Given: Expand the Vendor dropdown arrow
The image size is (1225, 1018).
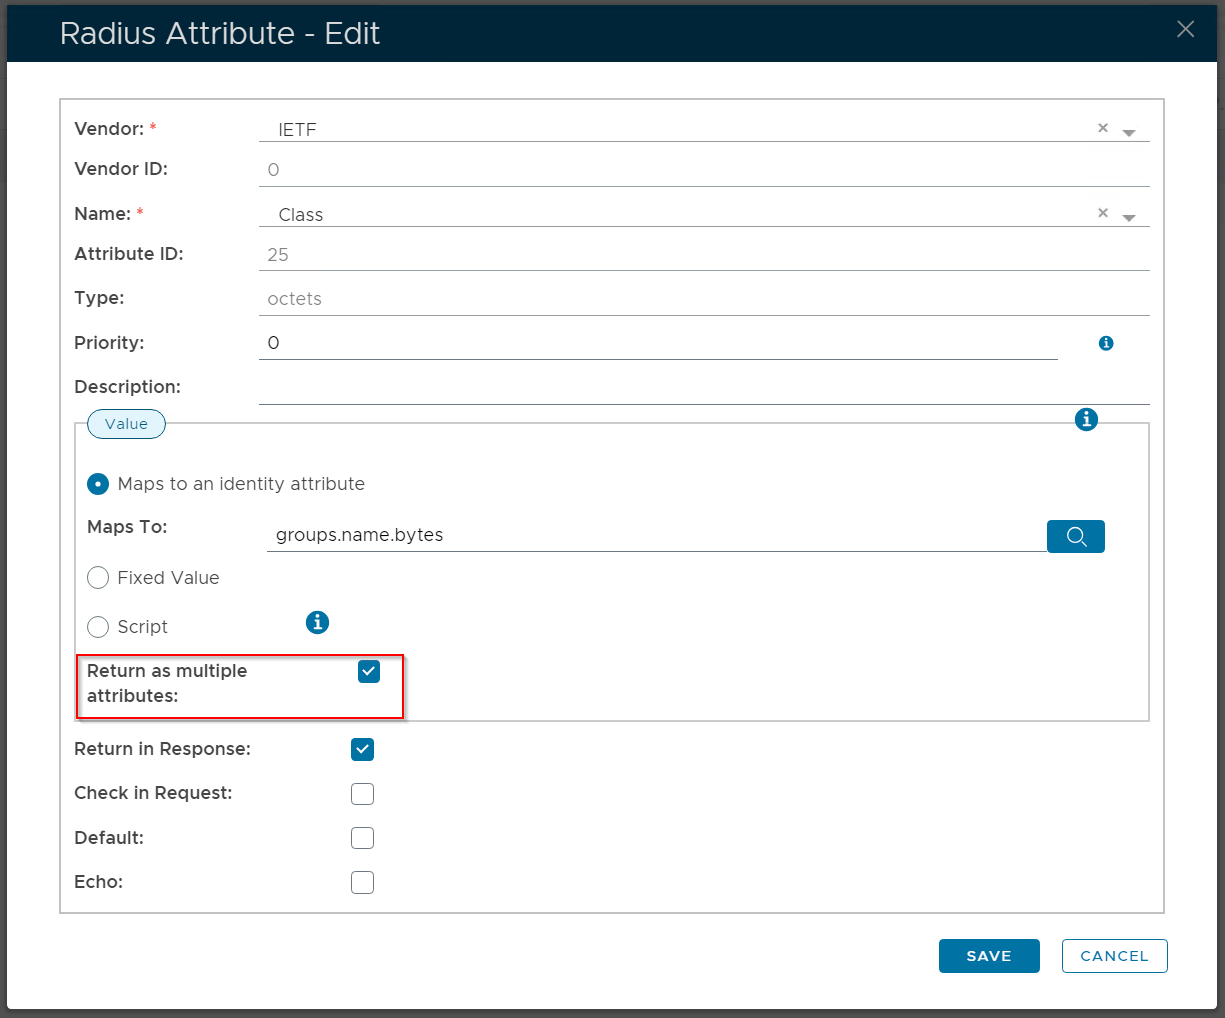Looking at the screenshot, I should (x=1129, y=132).
